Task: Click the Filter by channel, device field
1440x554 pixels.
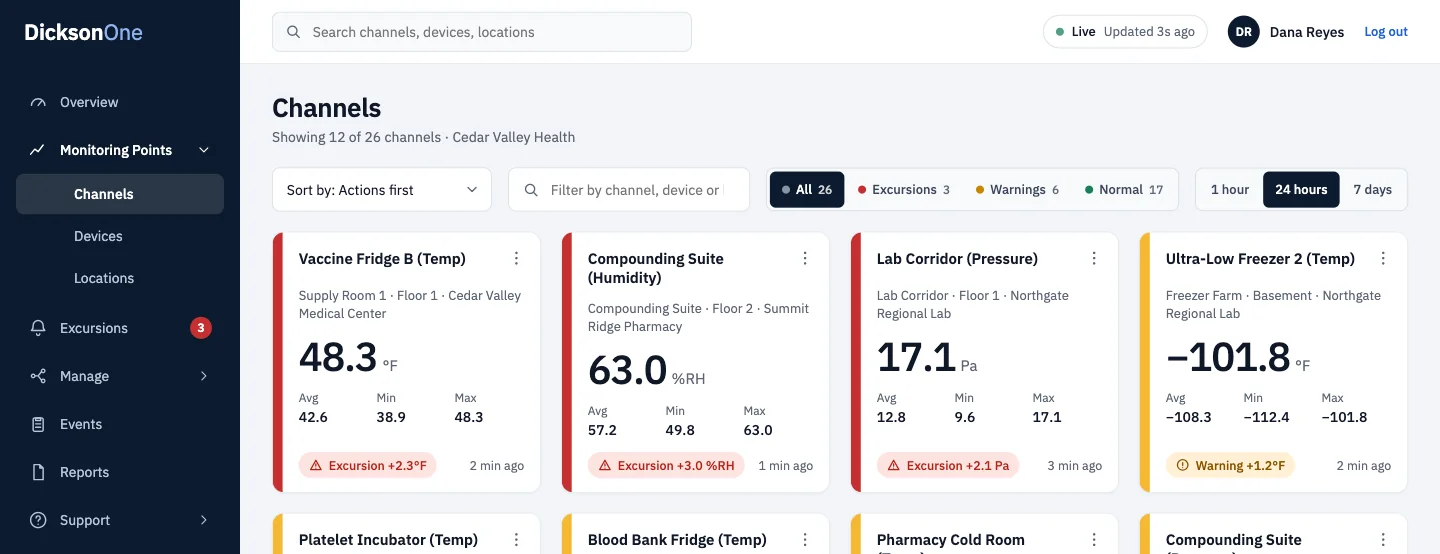Action: (629, 190)
